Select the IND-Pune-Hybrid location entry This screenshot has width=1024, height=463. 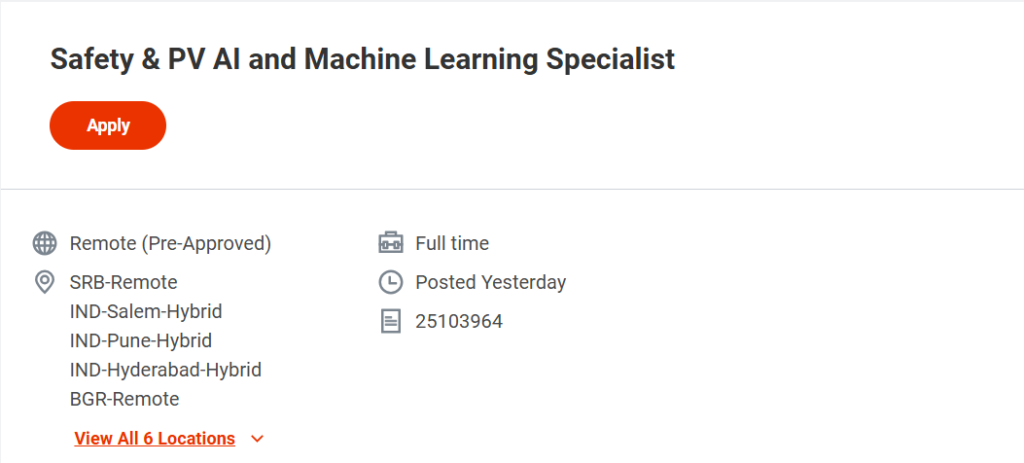pyautogui.click(x=141, y=340)
